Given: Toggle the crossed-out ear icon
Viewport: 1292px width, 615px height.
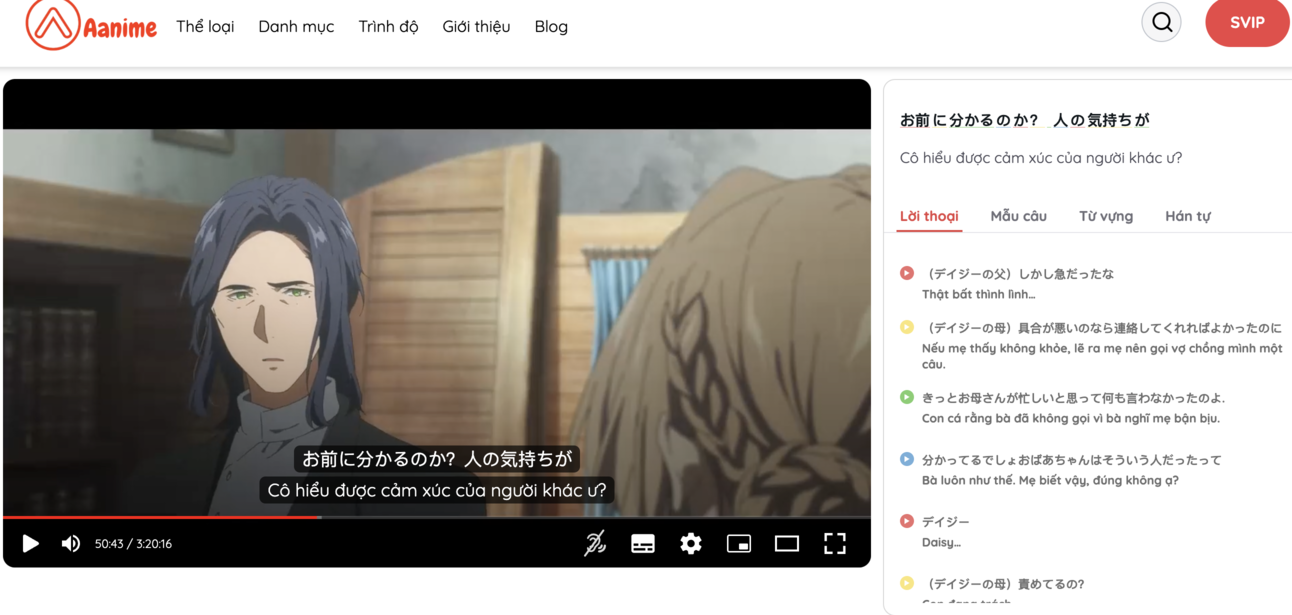Looking at the screenshot, I should [x=595, y=544].
